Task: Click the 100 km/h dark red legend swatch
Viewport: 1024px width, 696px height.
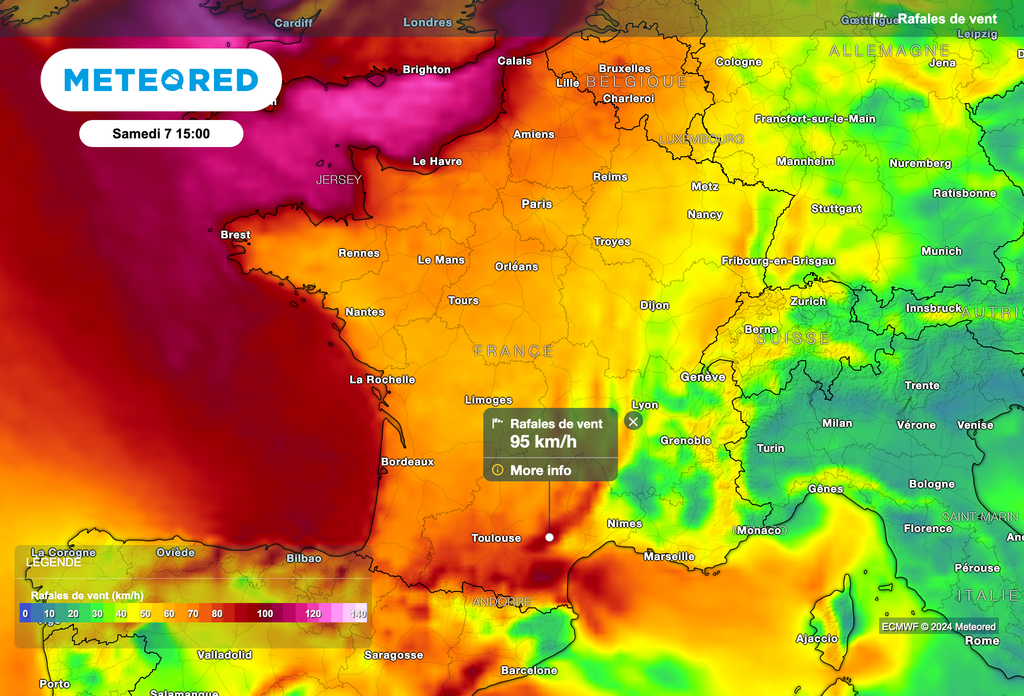Action: pos(264,614)
